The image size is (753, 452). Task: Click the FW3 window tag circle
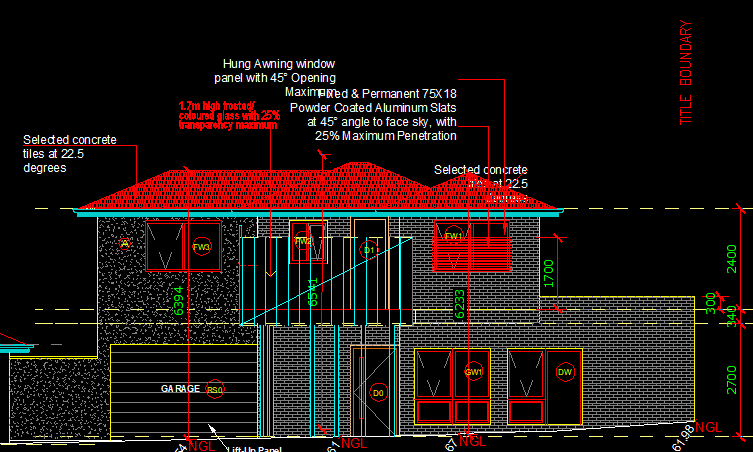pos(202,247)
